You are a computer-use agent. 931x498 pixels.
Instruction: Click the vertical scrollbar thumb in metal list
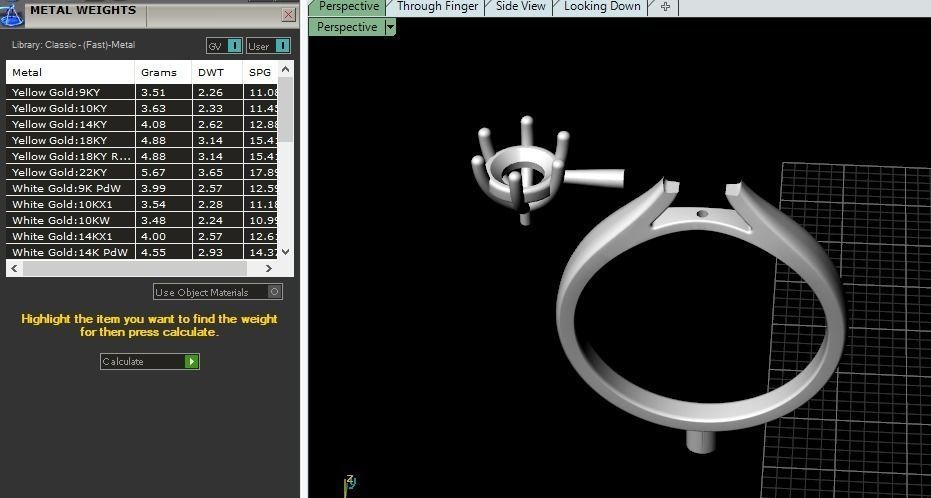pos(286,110)
